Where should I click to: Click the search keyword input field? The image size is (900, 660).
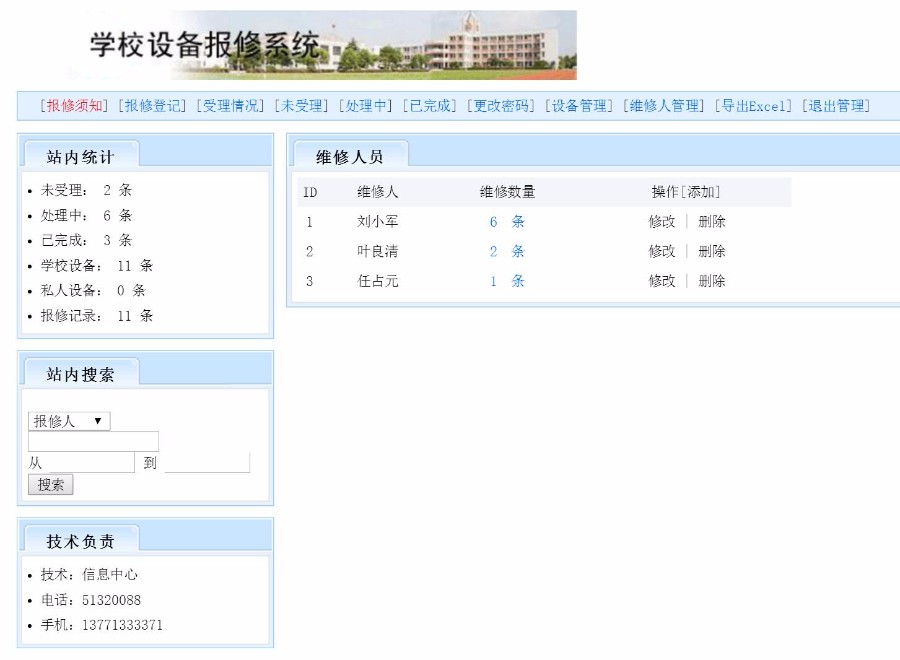tap(93, 441)
